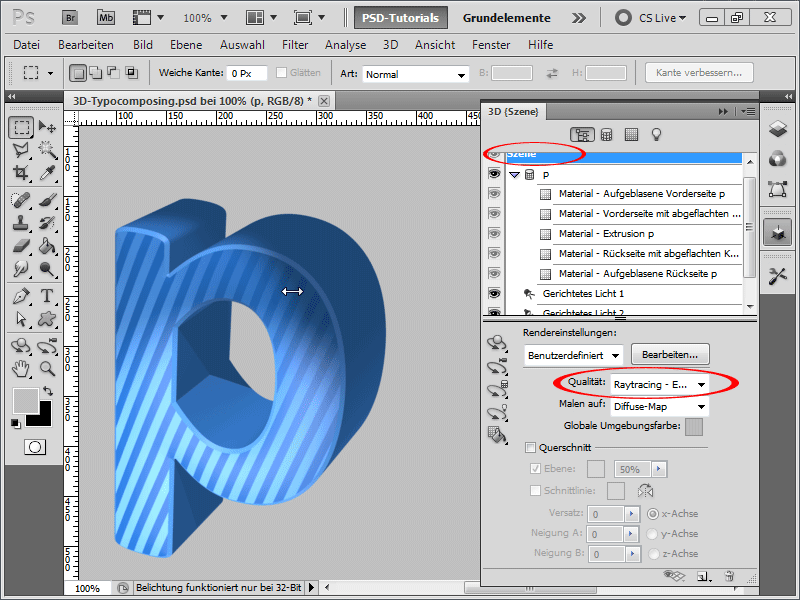Select the History Brush tool
Viewport: 800px width, 600px height.
pos(47,223)
